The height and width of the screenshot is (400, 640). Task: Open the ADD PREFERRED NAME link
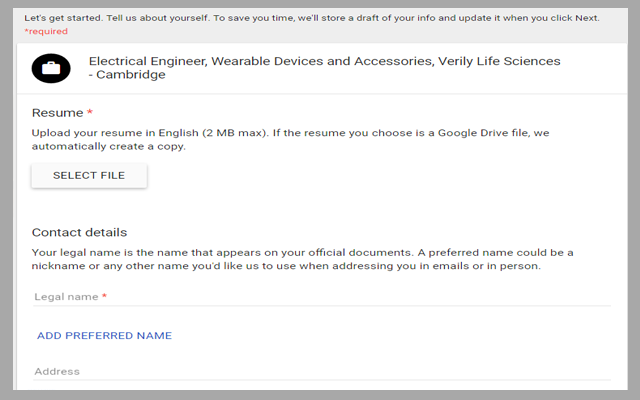[x=104, y=336]
